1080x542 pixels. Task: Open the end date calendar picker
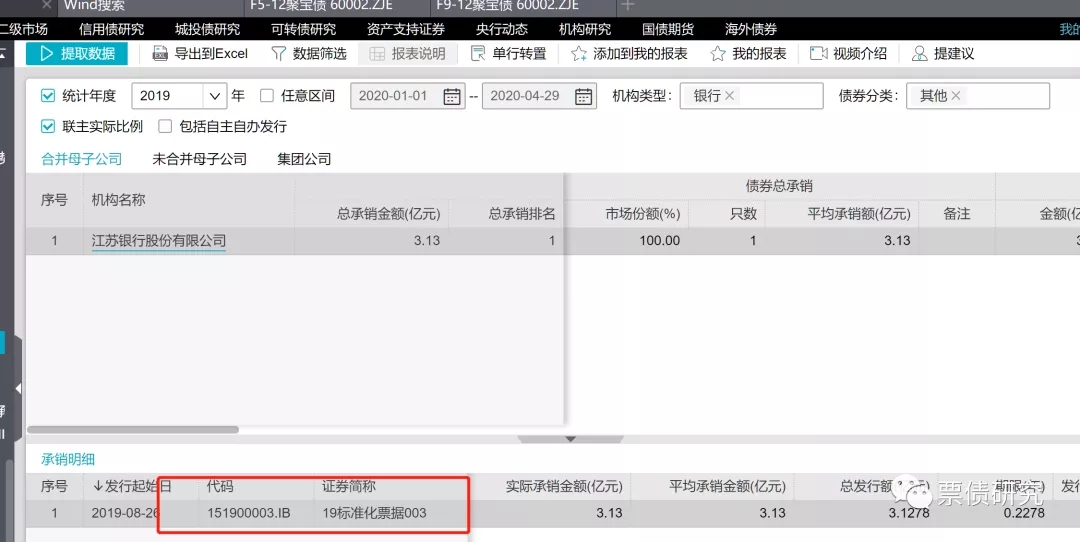583,96
